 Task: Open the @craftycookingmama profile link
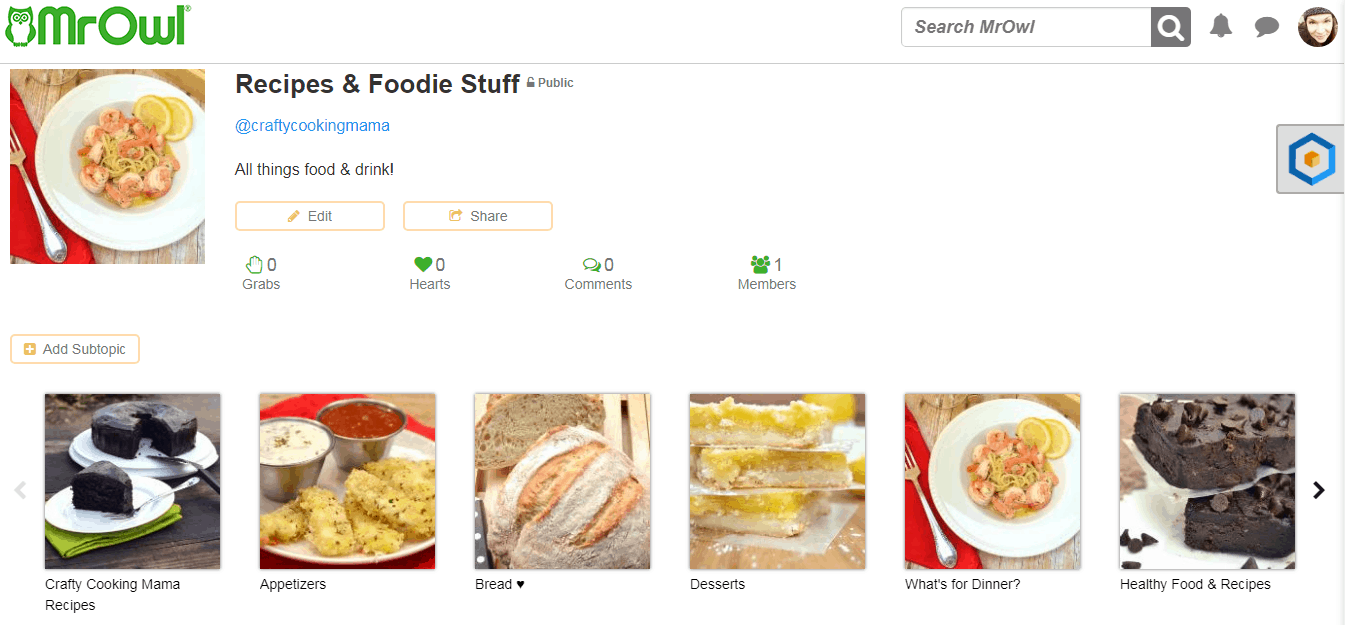pos(312,126)
